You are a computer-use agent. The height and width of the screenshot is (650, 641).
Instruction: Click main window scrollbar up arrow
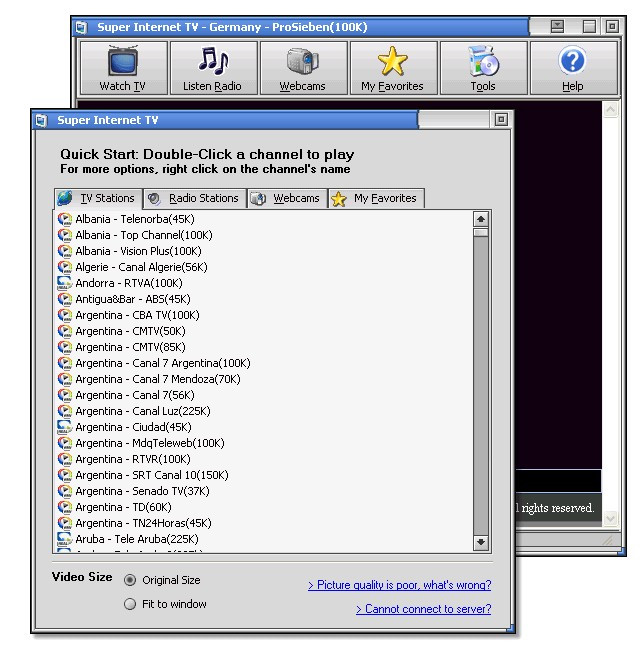coord(611,110)
